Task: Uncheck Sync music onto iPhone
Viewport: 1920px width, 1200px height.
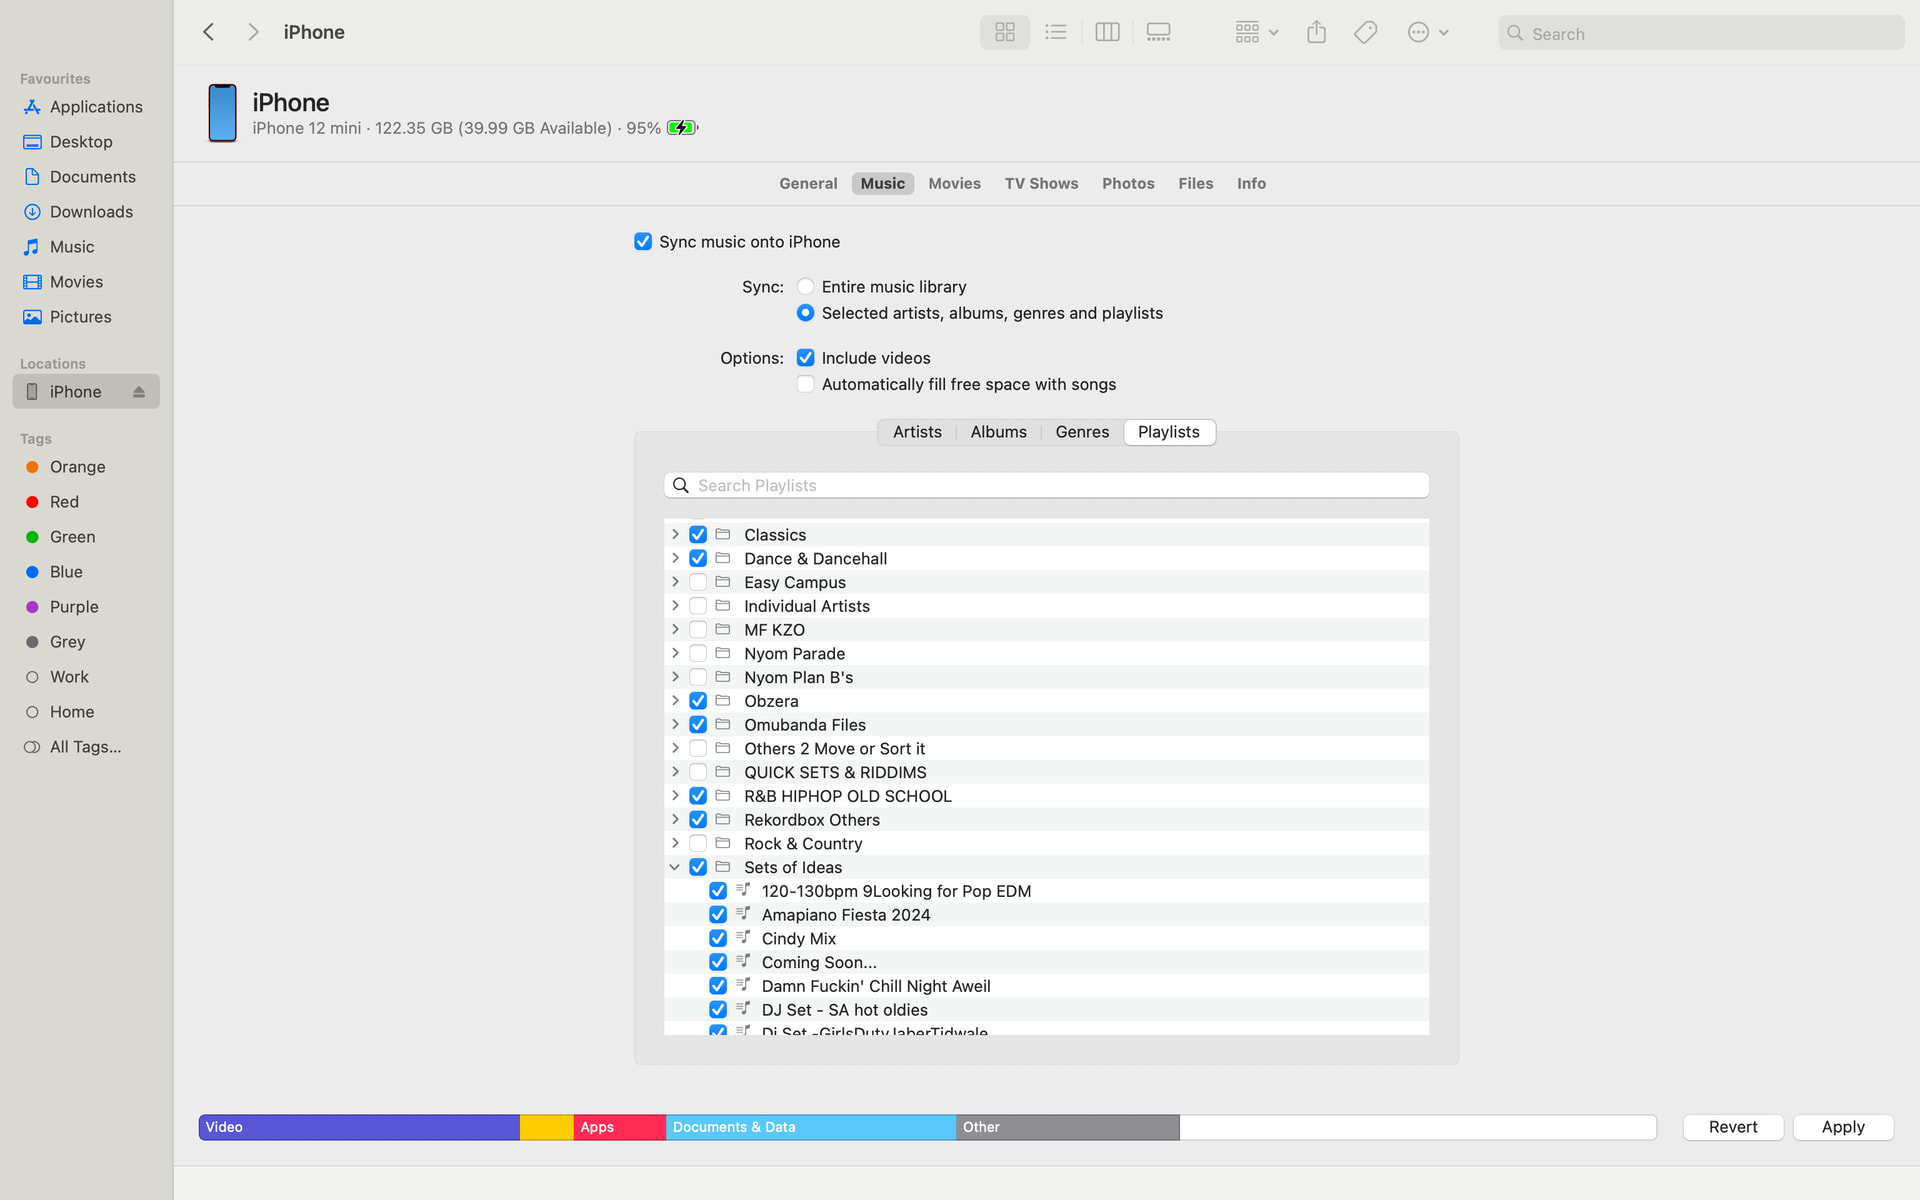Action: pos(643,242)
